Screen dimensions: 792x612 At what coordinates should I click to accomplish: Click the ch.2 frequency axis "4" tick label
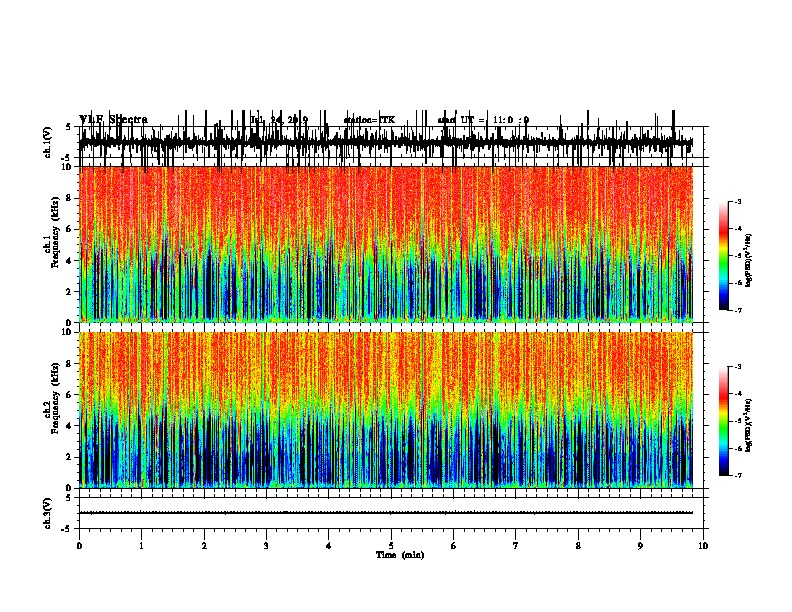(x=69, y=426)
